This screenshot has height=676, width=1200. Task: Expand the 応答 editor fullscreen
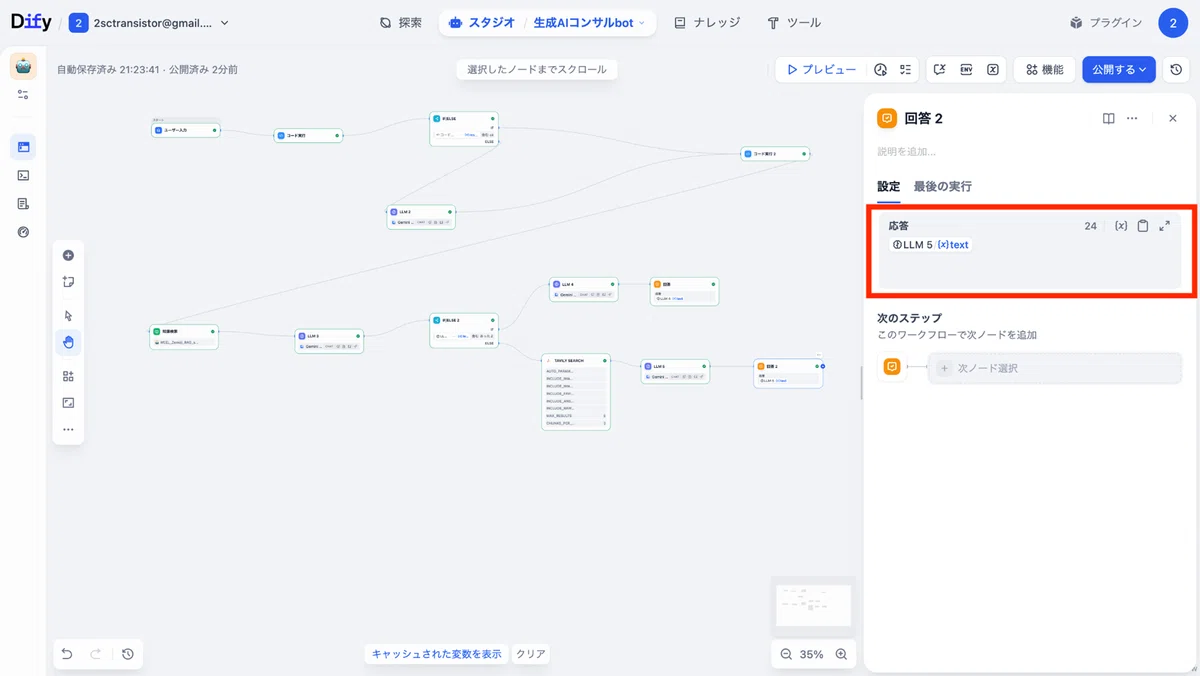click(x=1165, y=226)
